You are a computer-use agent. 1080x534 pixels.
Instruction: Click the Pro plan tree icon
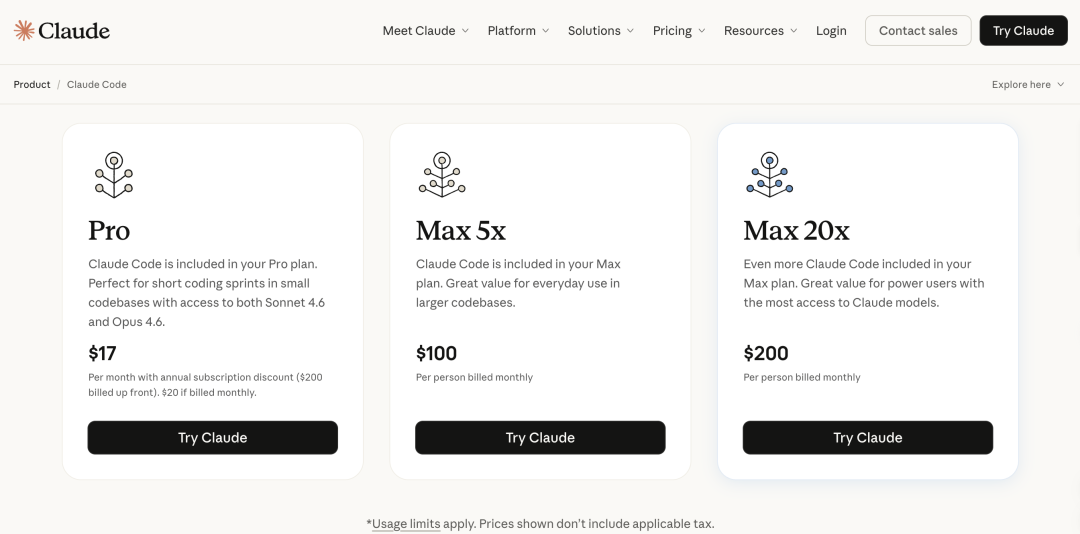tap(114, 175)
